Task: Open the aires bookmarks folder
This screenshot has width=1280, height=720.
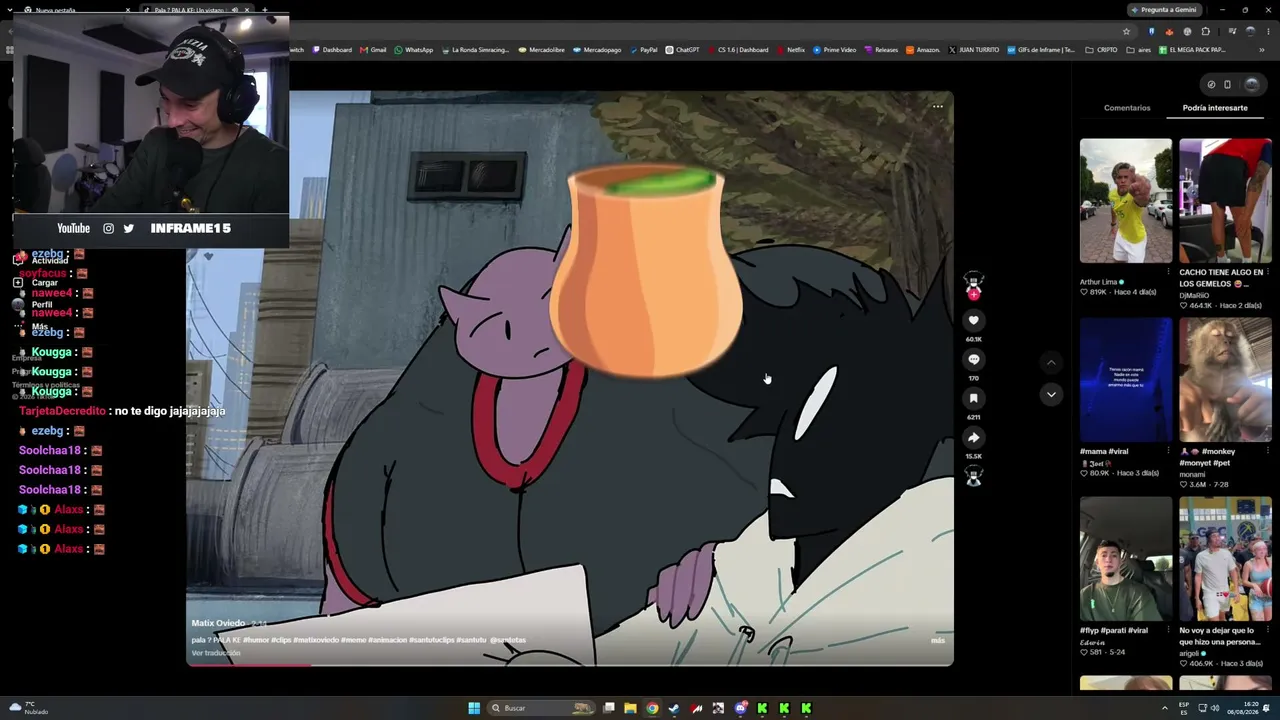Action: (1138, 50)
